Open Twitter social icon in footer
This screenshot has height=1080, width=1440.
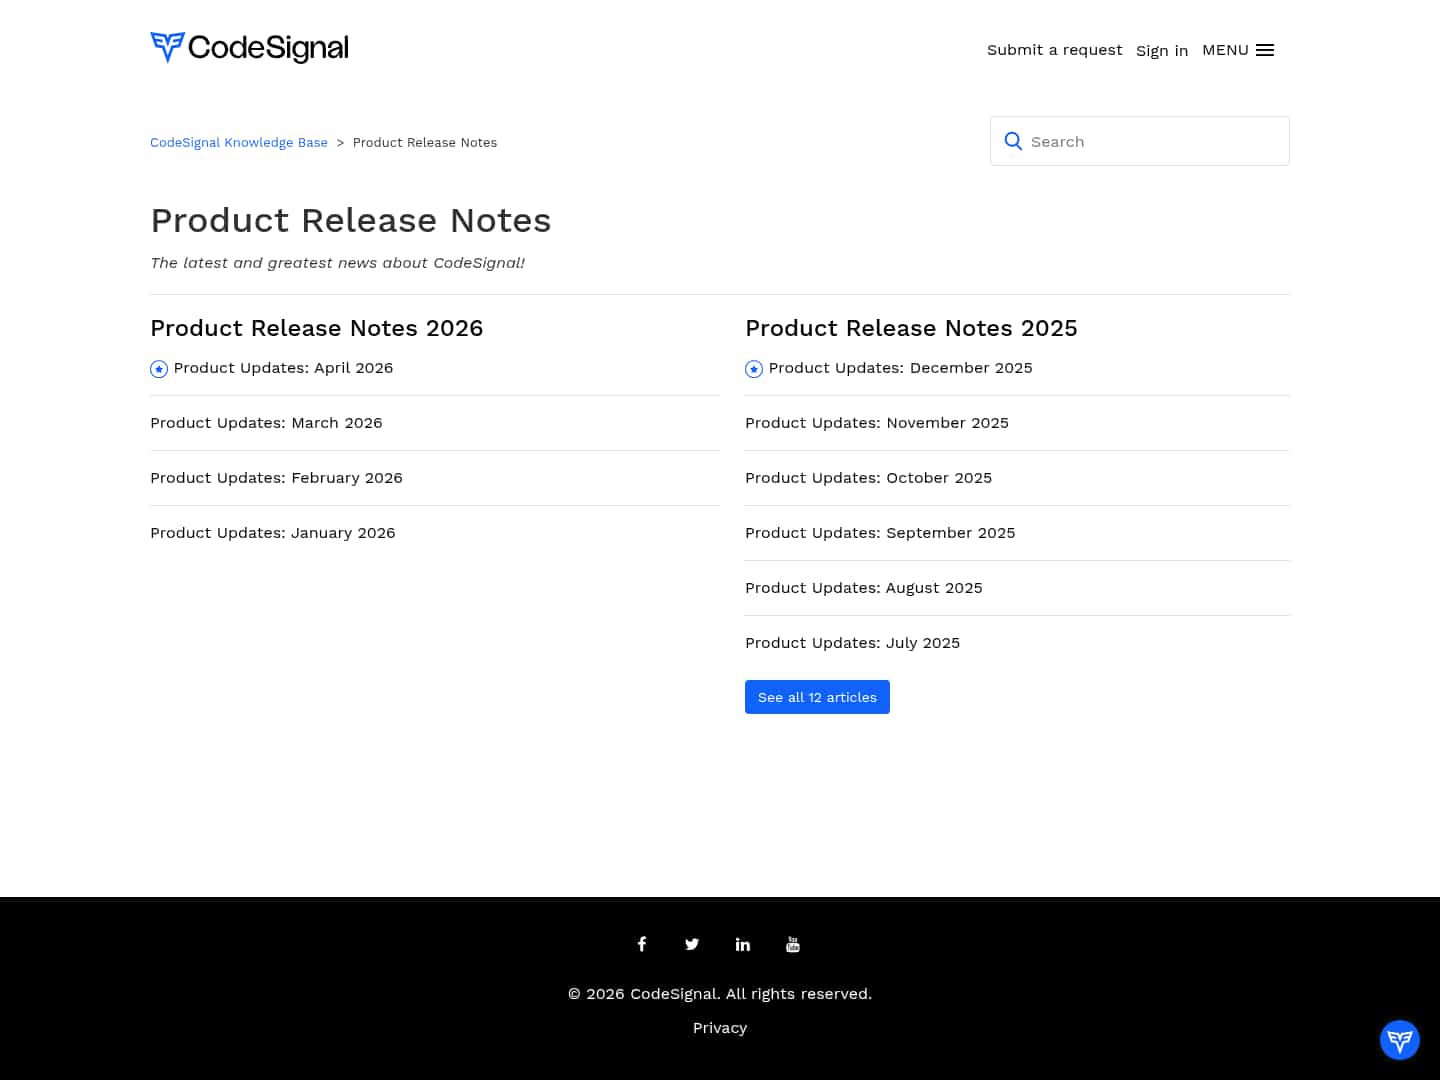pos(692,944)
